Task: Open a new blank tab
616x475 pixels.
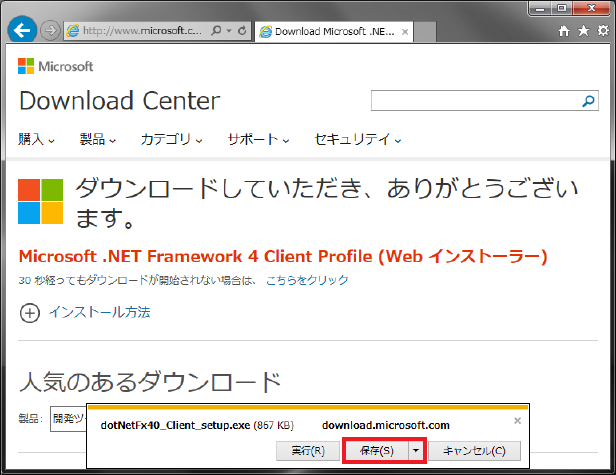Action: (425, 32)
